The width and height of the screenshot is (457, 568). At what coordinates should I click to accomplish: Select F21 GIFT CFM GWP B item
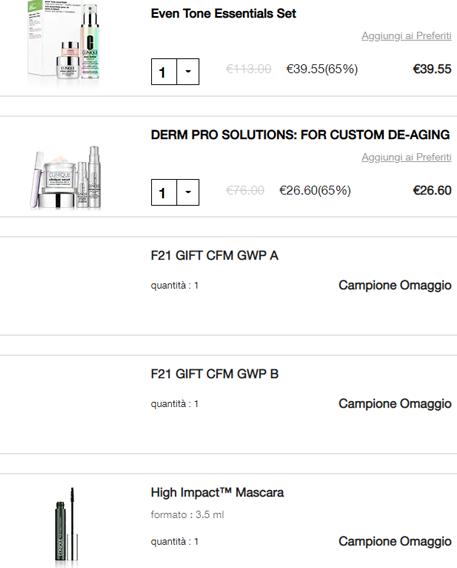214,374
